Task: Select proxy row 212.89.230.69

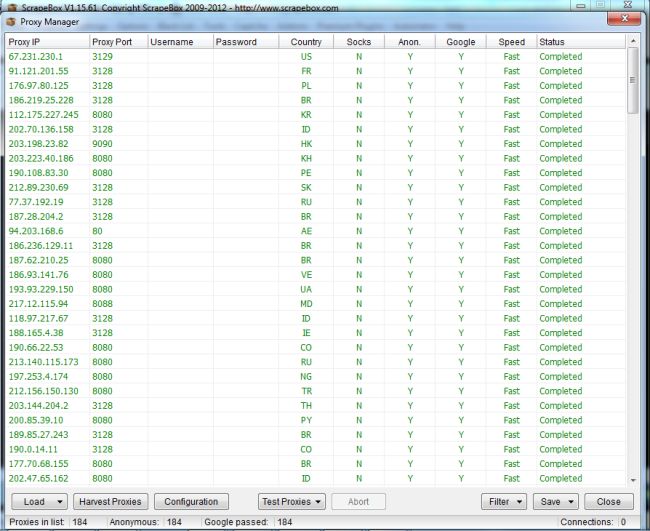Action: [315, 187]
